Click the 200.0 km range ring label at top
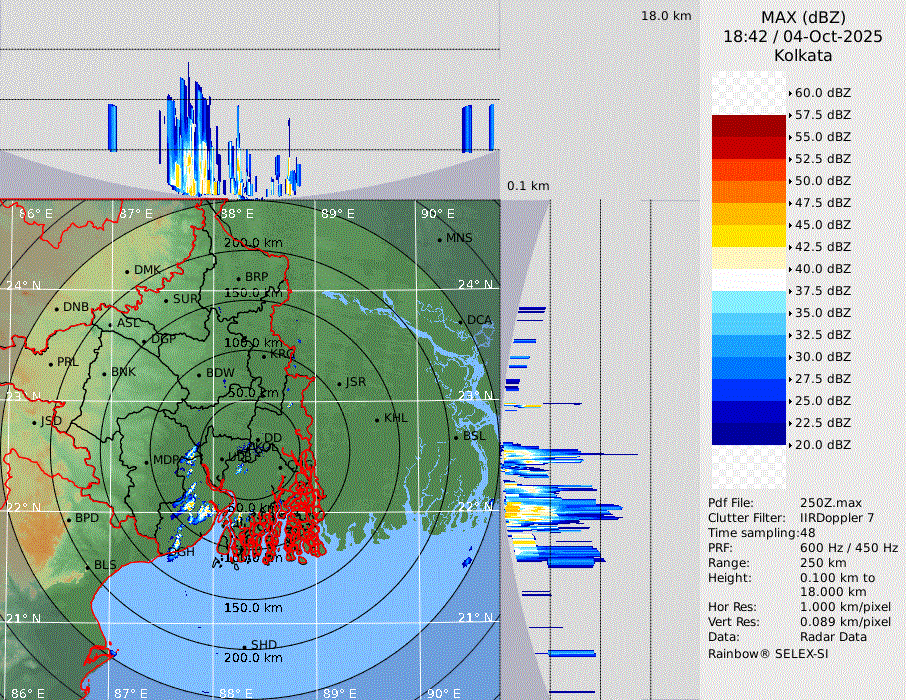The height and width of the screenshot is (700, 906). tap(251, 243)
